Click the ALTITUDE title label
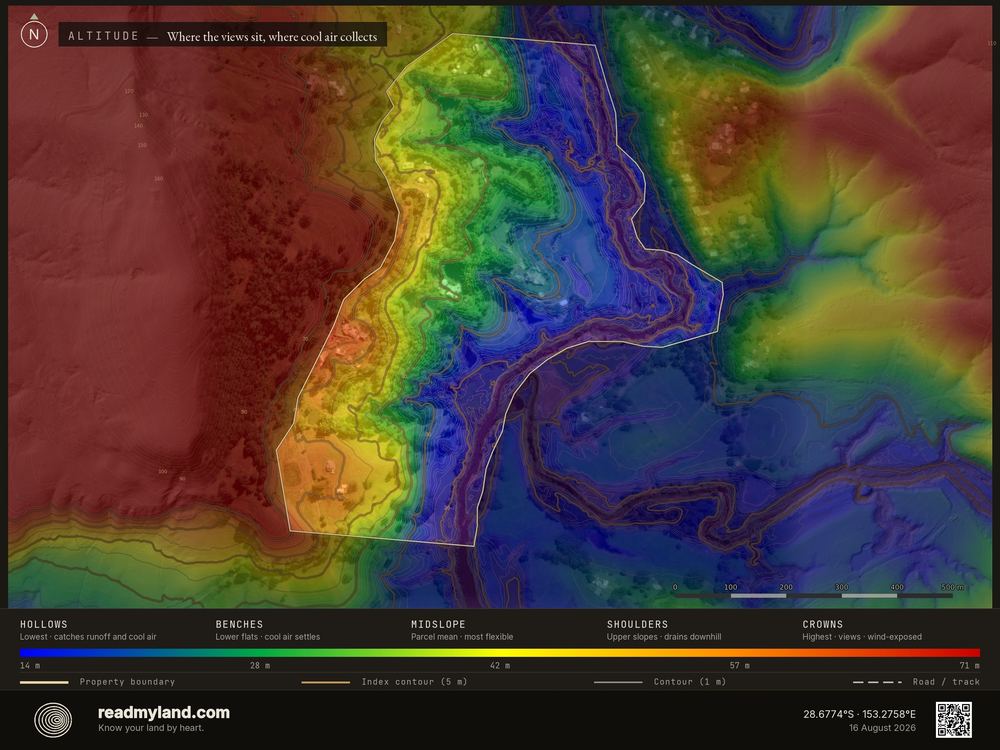The image size is (1000, 750). tap(103, 36)
